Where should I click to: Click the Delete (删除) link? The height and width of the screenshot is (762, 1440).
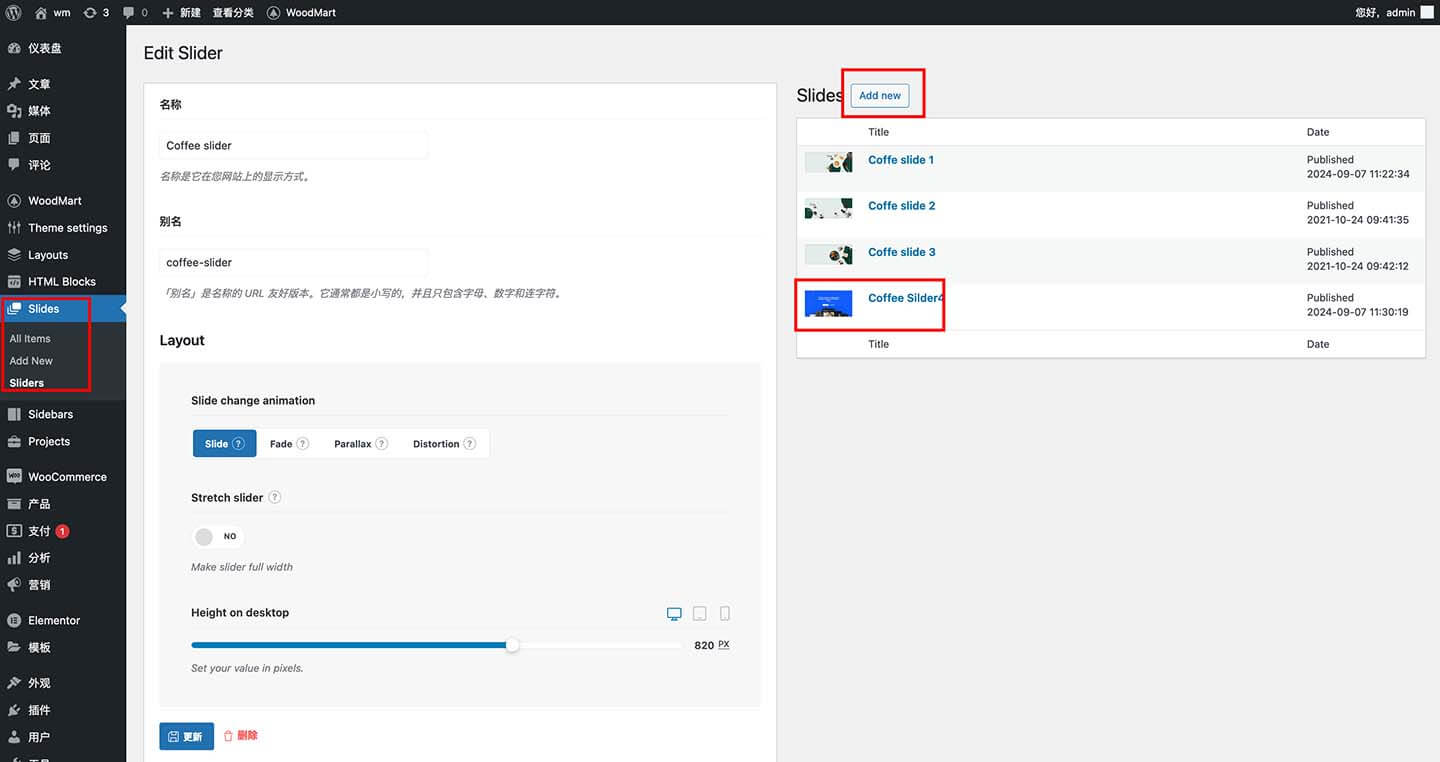click(241, 736)
